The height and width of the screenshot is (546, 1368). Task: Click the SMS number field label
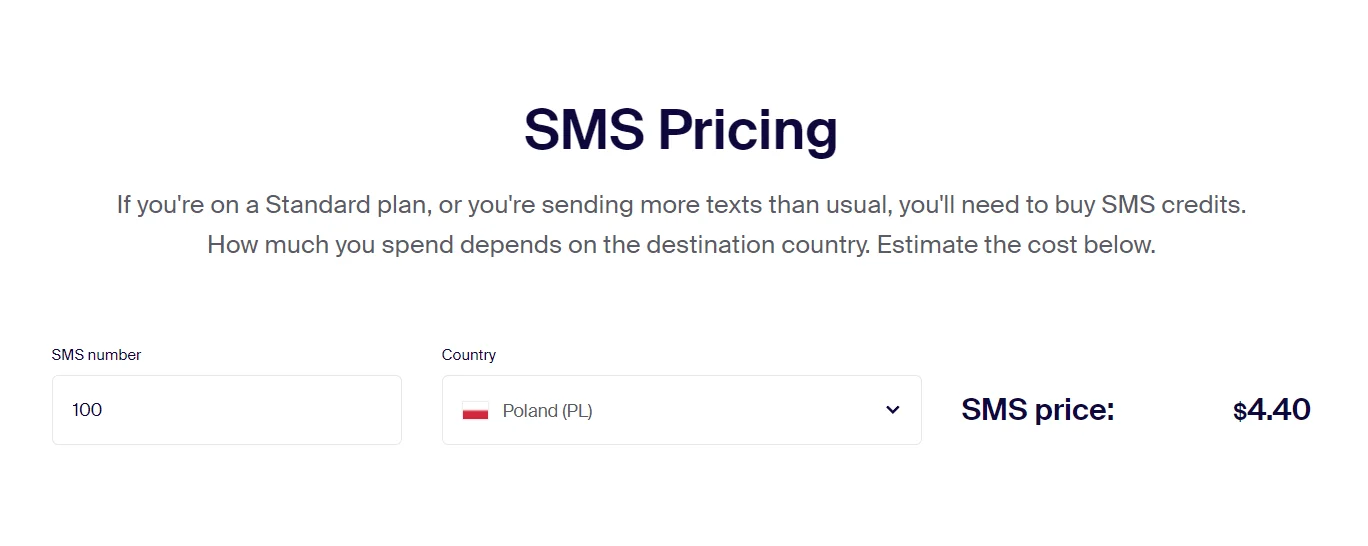96,355
